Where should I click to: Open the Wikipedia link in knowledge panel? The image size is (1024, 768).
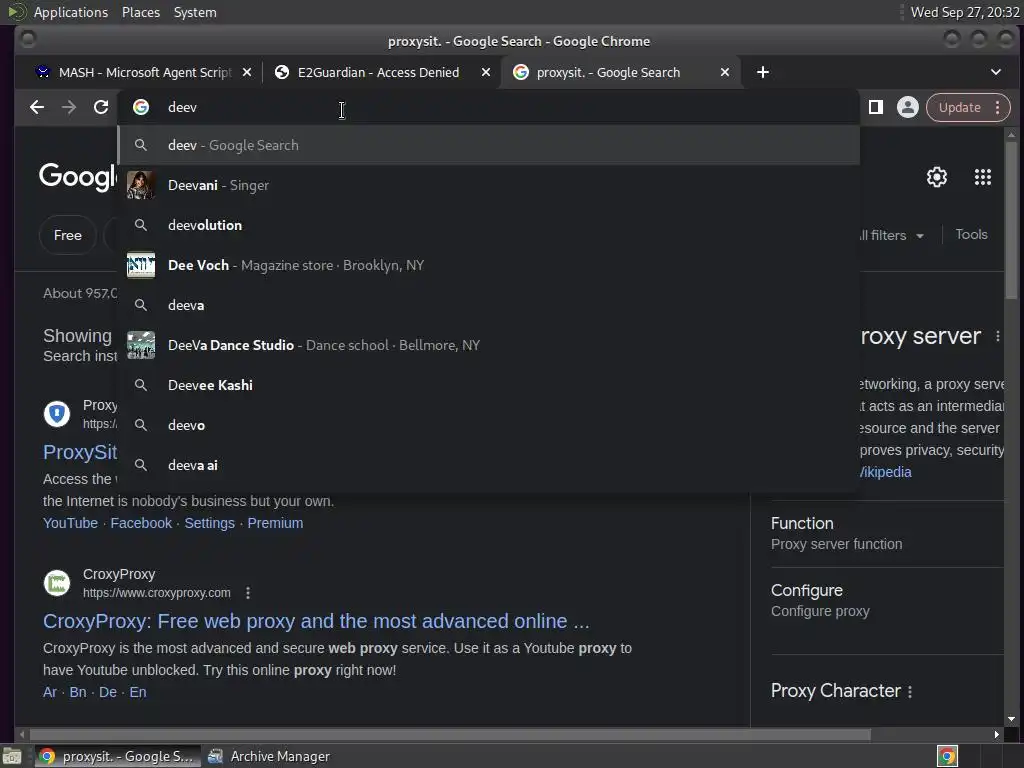click(x=886, y=472)
